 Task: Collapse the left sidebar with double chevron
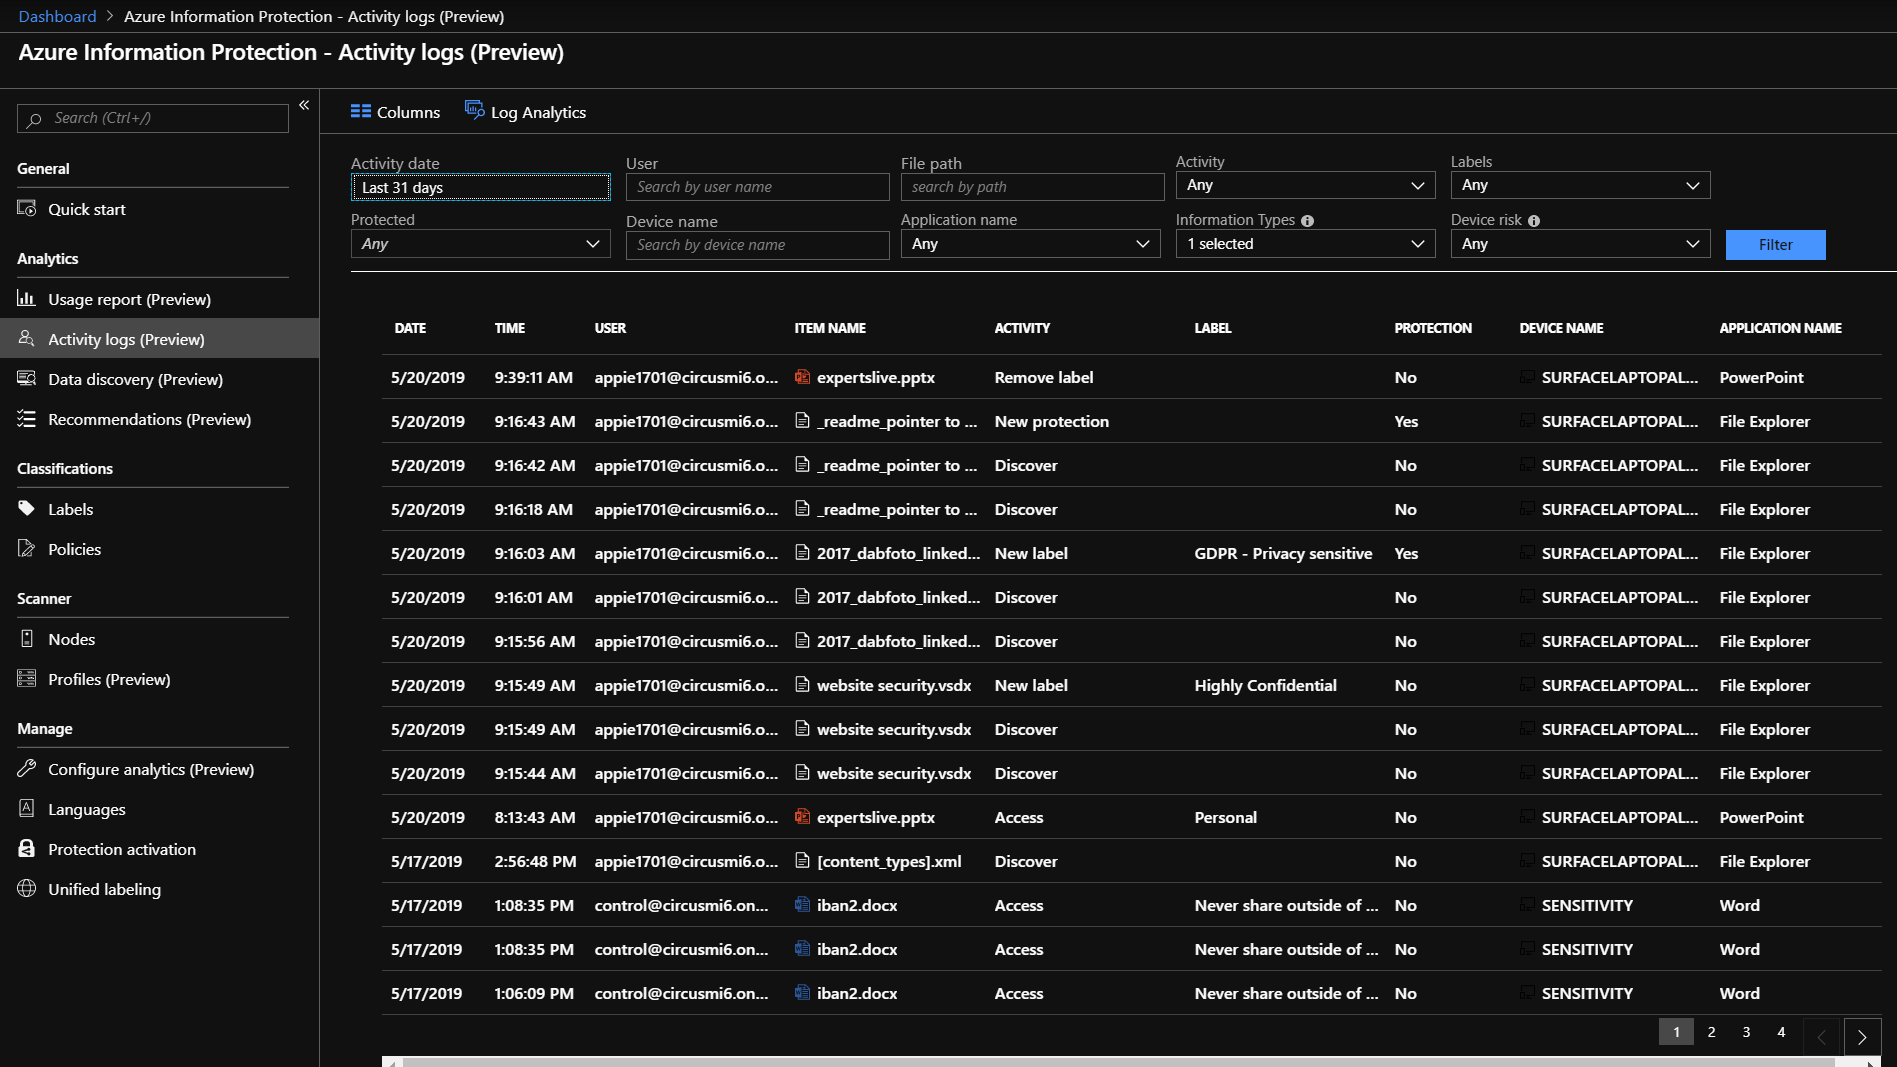[304, 105]
